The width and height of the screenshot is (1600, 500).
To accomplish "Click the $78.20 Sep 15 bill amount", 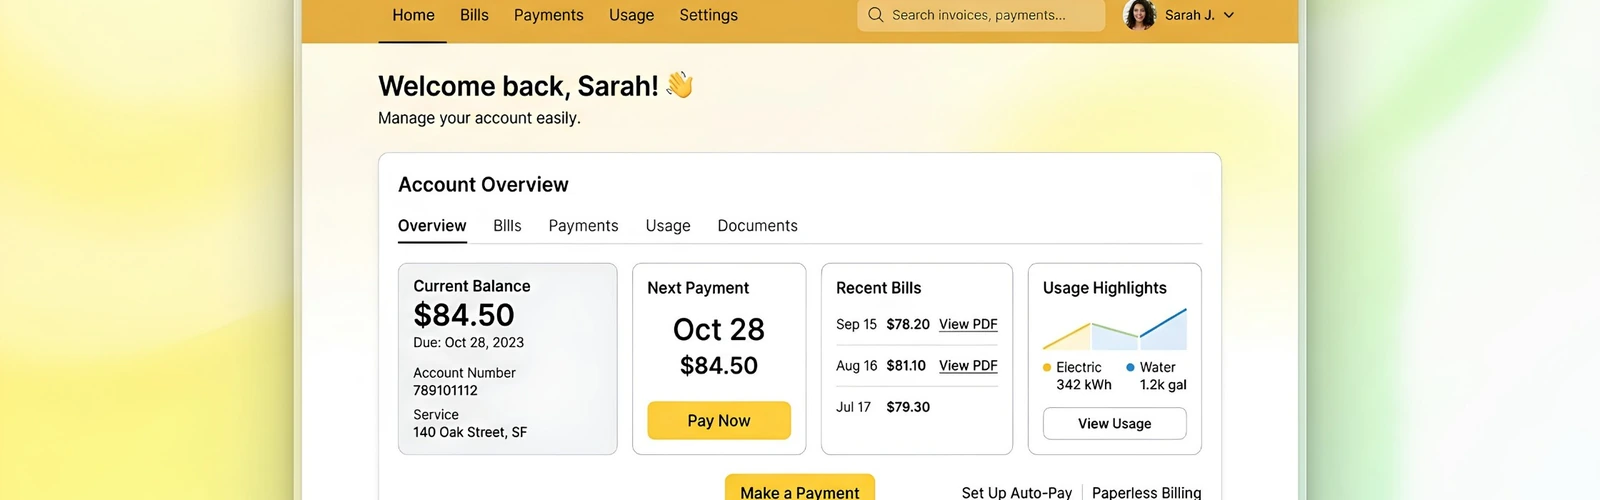I will click(x=908, y=324).
